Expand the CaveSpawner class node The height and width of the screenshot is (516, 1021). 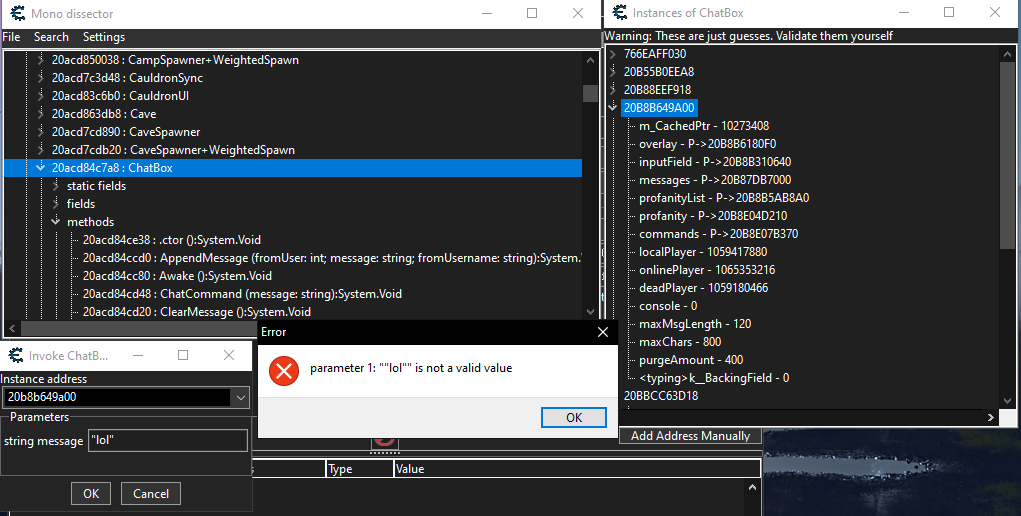point(40,132)
